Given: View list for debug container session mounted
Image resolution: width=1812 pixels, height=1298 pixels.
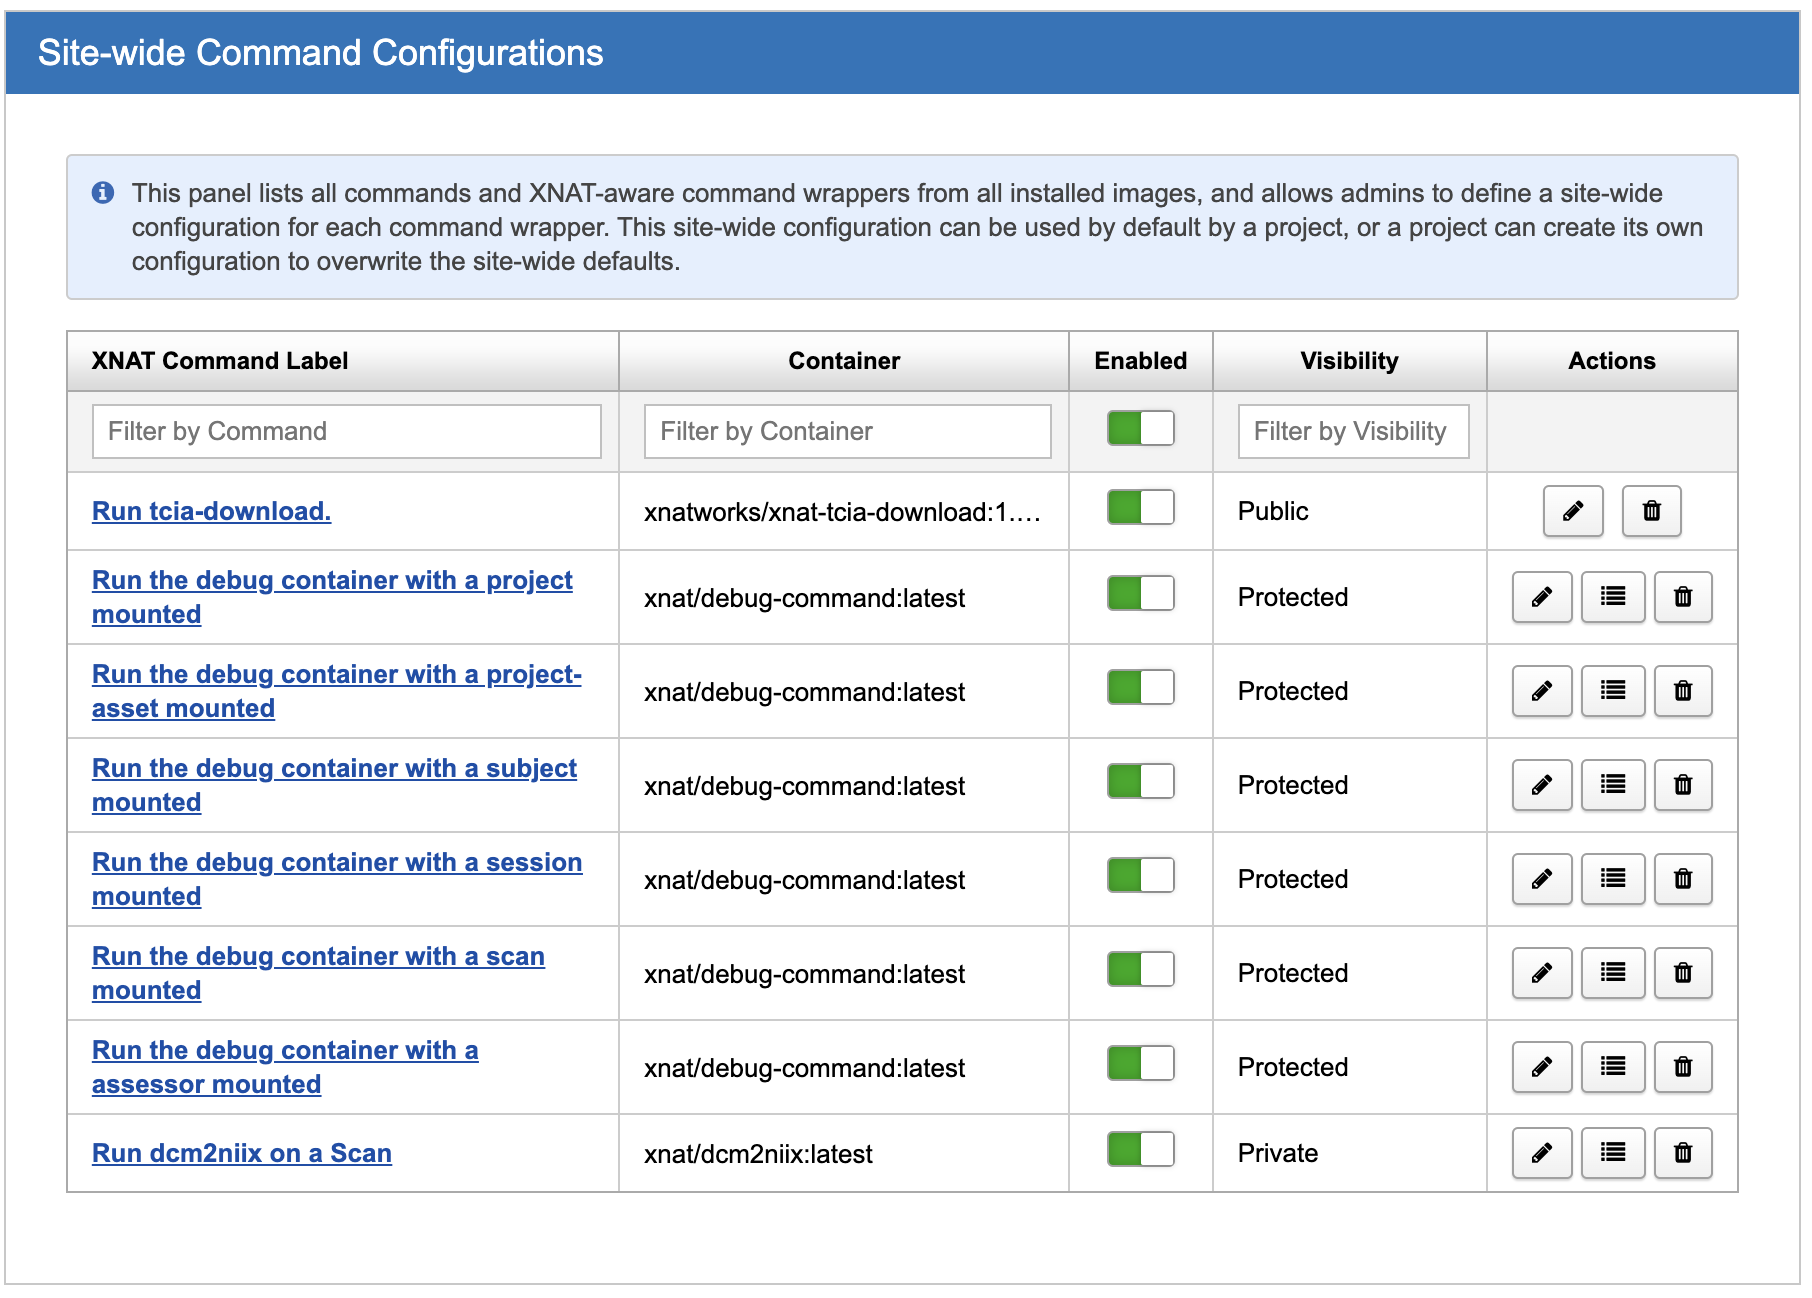Looking at the screenshot, I should (1612, 879).
